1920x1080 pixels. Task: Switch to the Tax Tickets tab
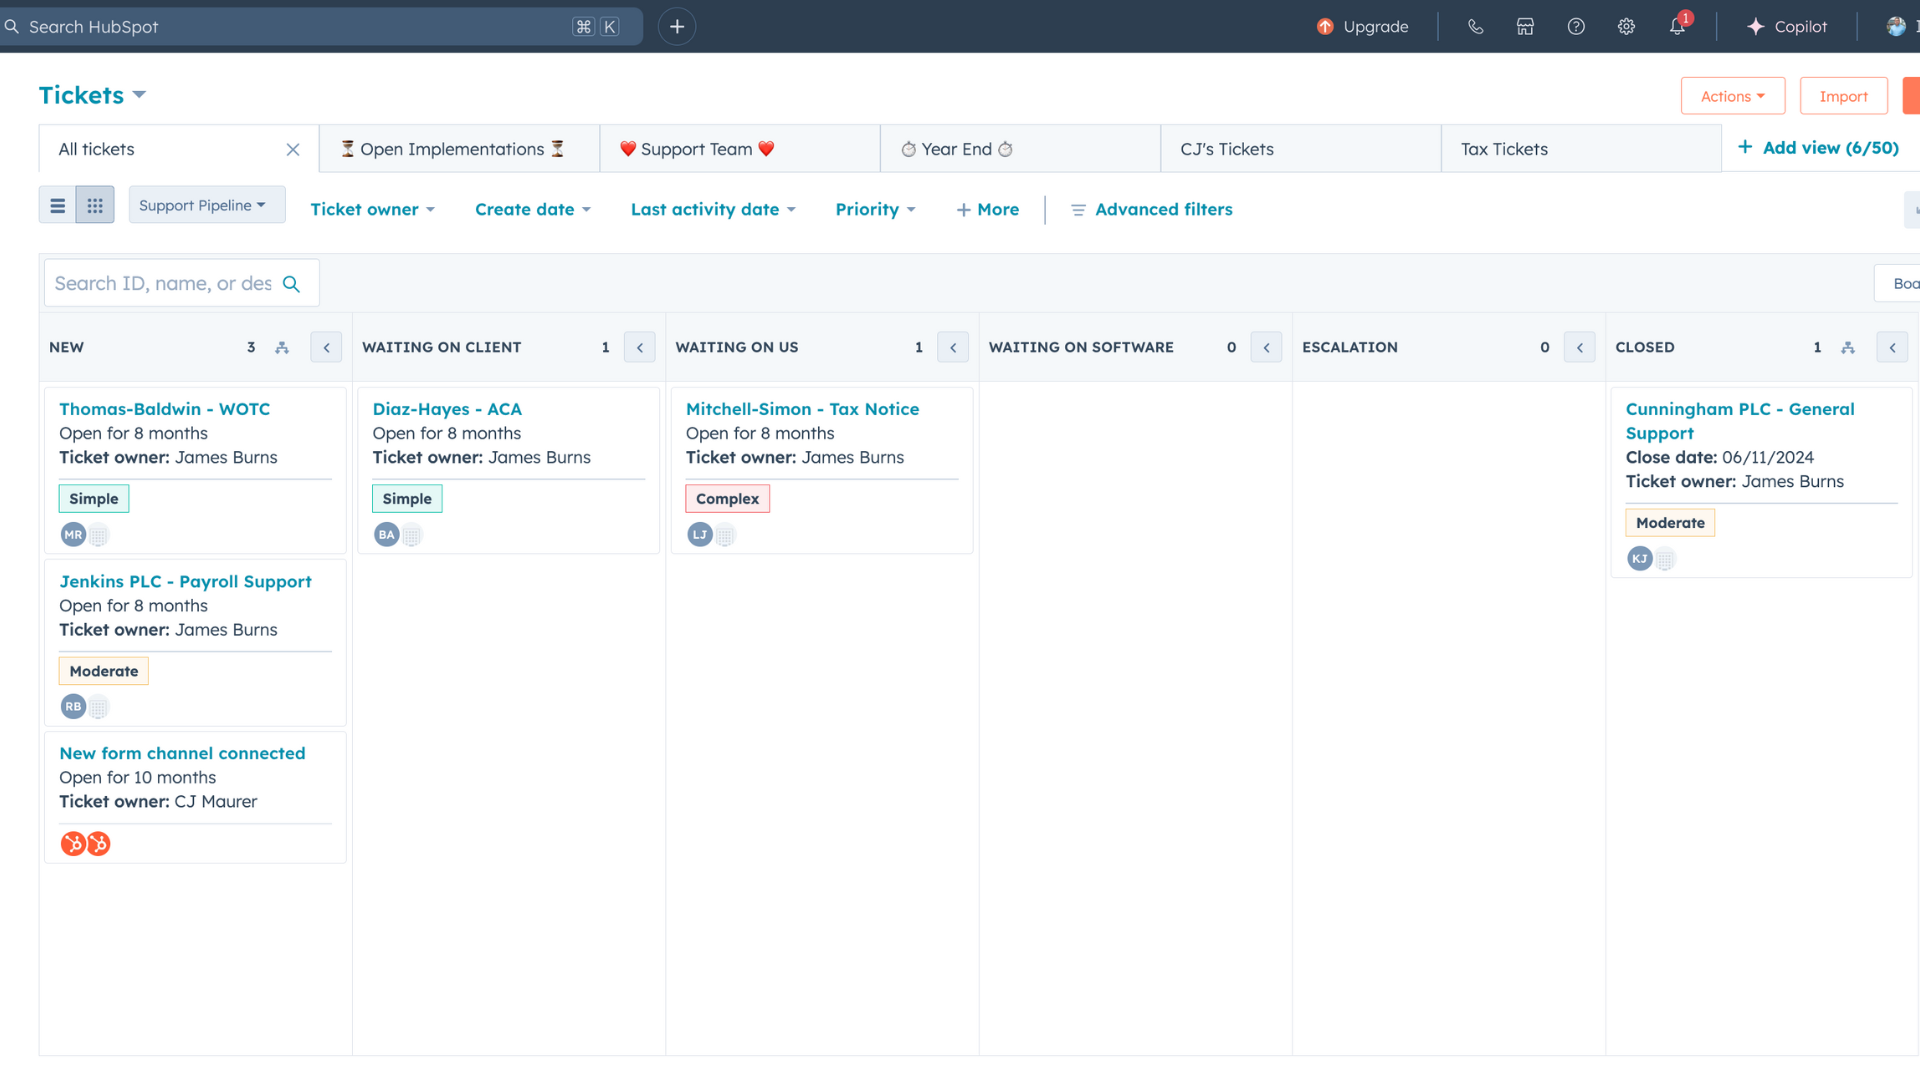coord(1504,149)
